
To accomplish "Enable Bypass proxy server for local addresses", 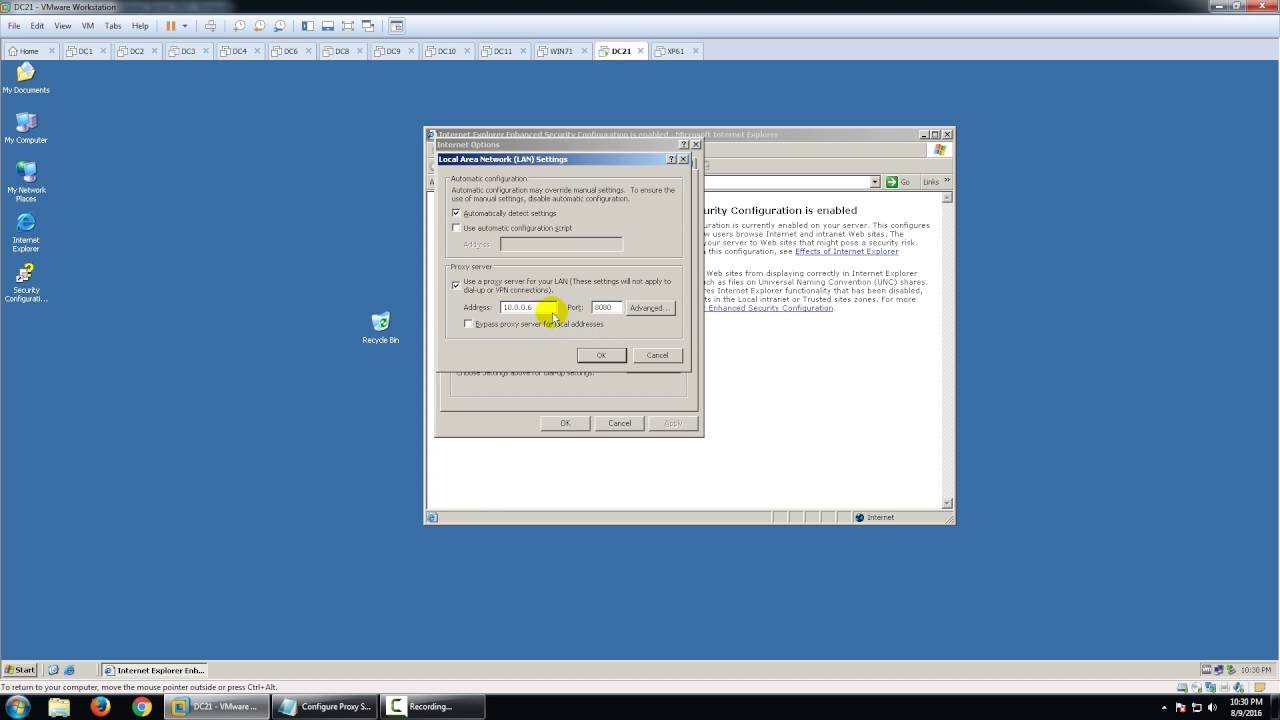I will pos(469,324).
